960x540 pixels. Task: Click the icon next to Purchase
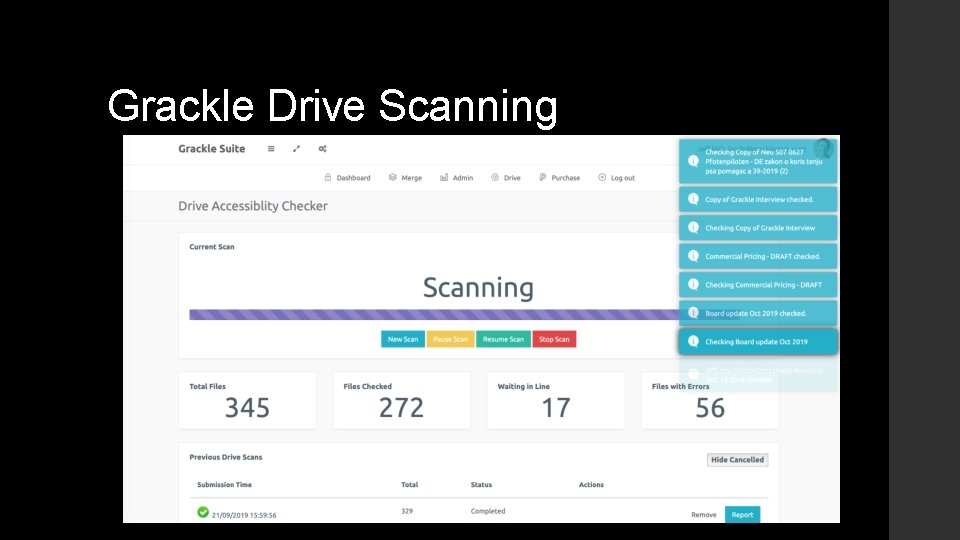[x=542, y=178]
